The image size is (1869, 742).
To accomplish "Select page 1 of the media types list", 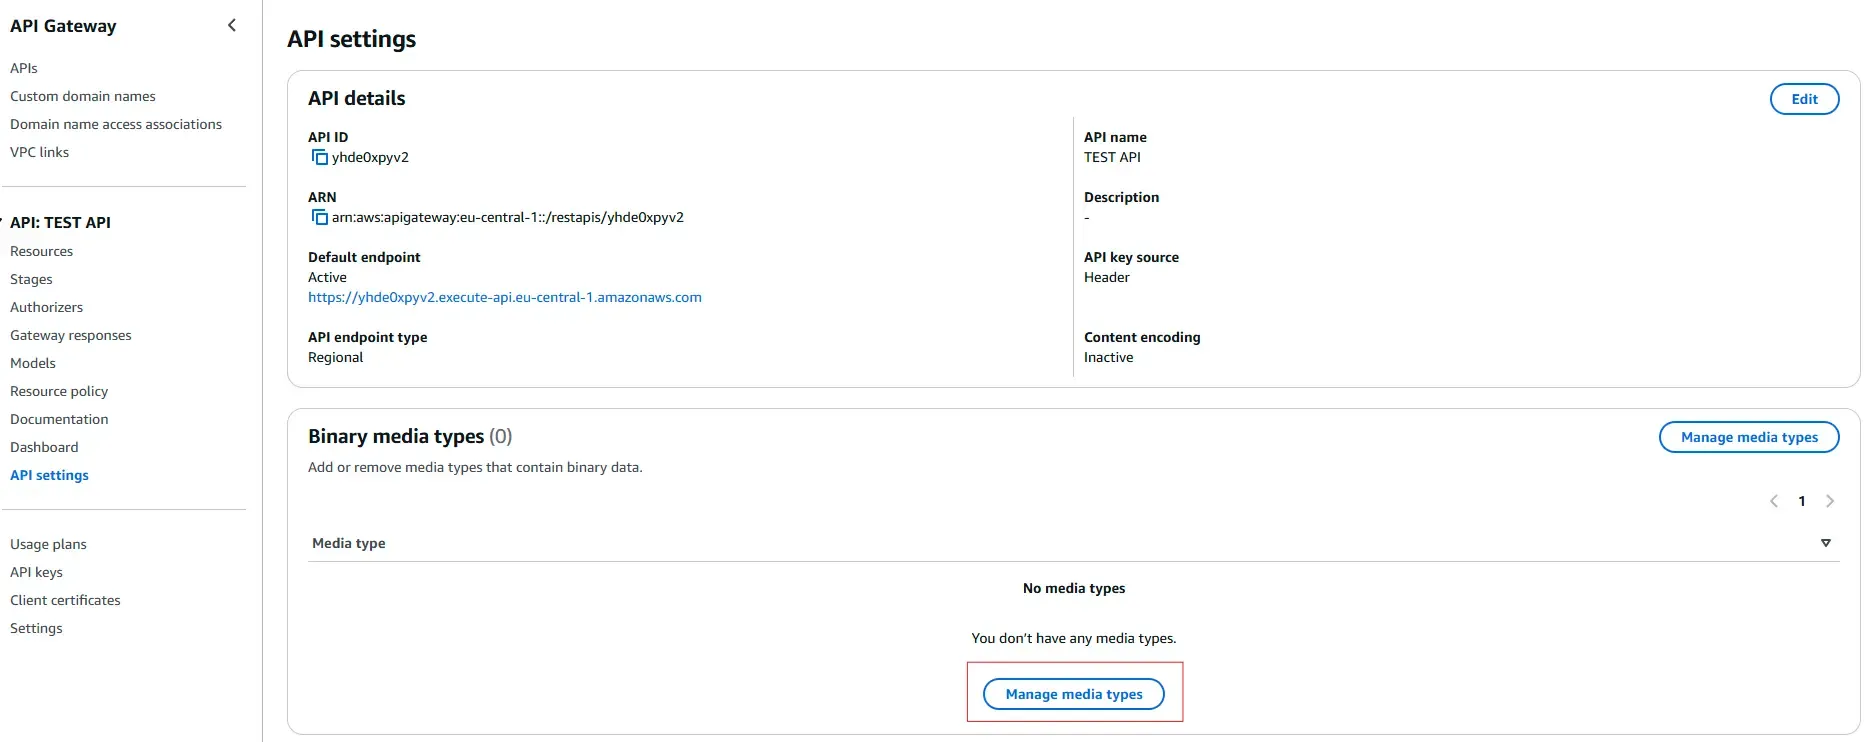I will [x=1802, y=501].
